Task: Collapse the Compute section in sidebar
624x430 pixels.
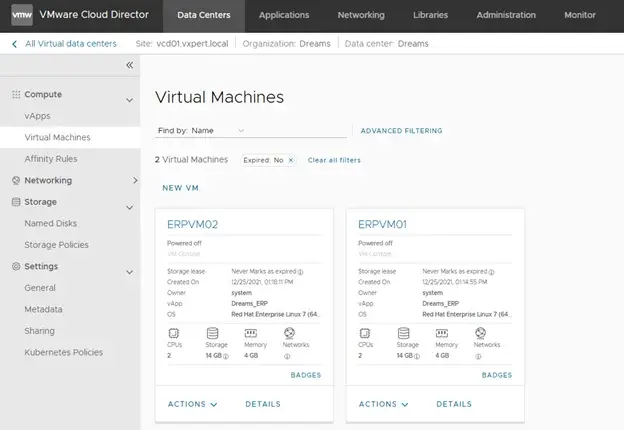Action: click(x=129, y=100)
